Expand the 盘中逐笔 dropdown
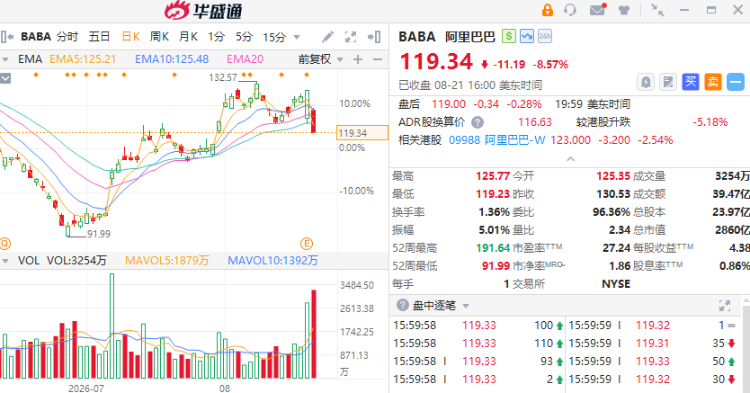The image size is (750, 393). tap(465, 306)
